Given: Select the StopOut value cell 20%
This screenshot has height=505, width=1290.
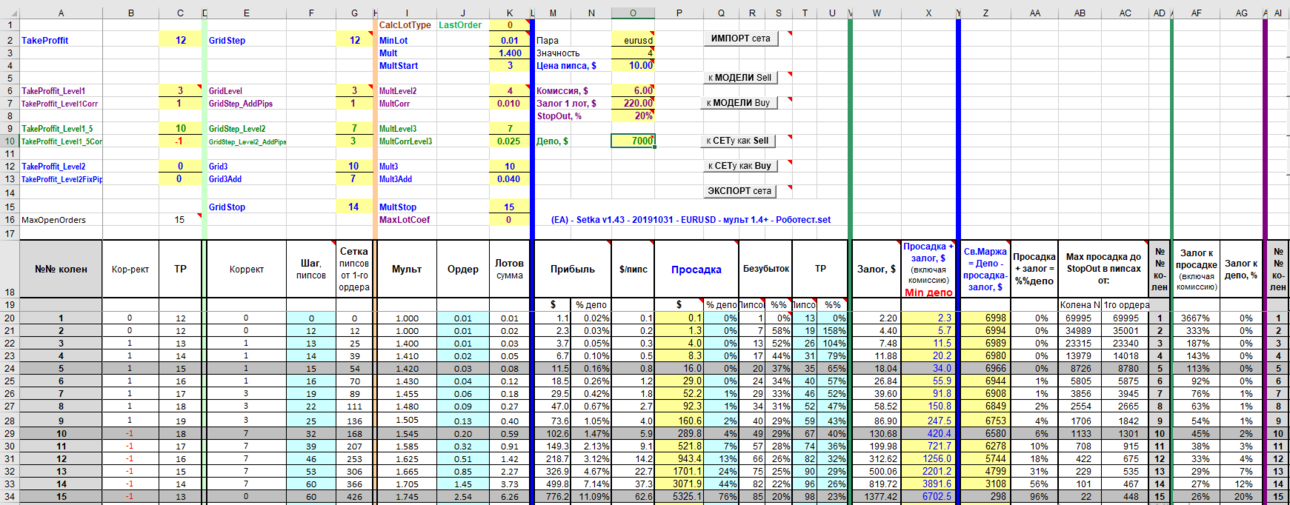Looking at the screenshot, I should tap(632, 116).
